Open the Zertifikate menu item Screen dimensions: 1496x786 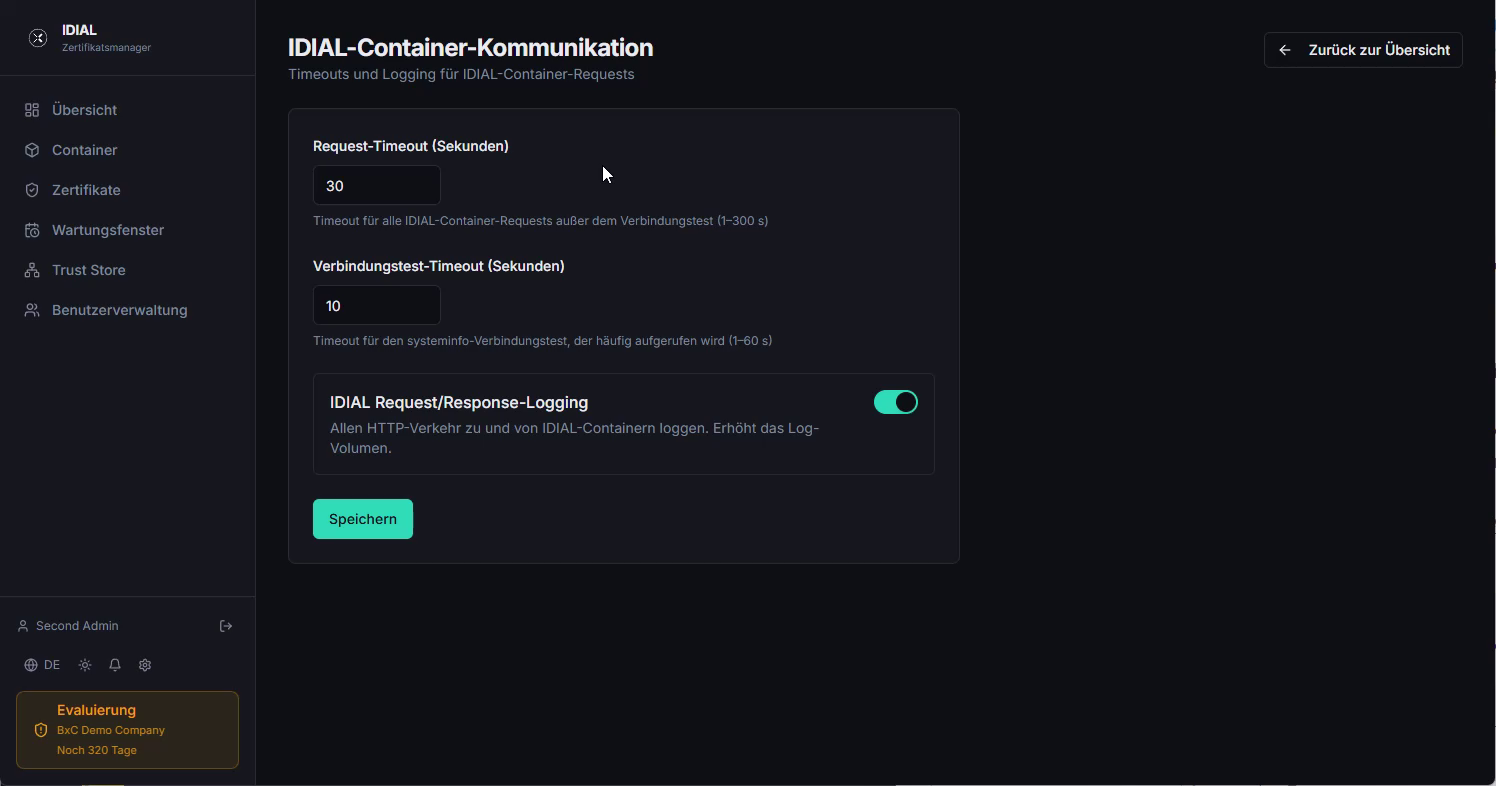pos(127,190)
